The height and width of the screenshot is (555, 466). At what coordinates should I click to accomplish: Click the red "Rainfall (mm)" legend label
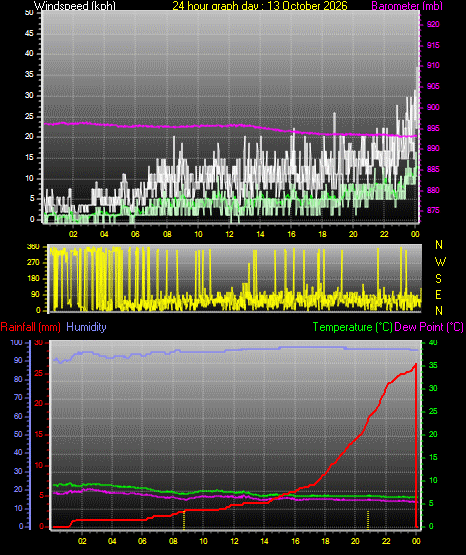click(x=30, y=327)
